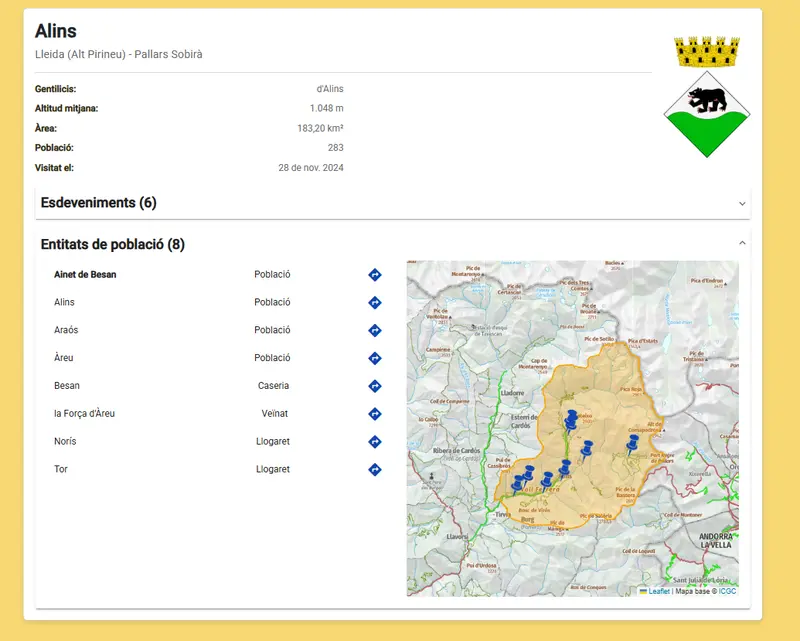
Task: Click directions icon for la Força d'Àreu
Action: coord(374,414)
